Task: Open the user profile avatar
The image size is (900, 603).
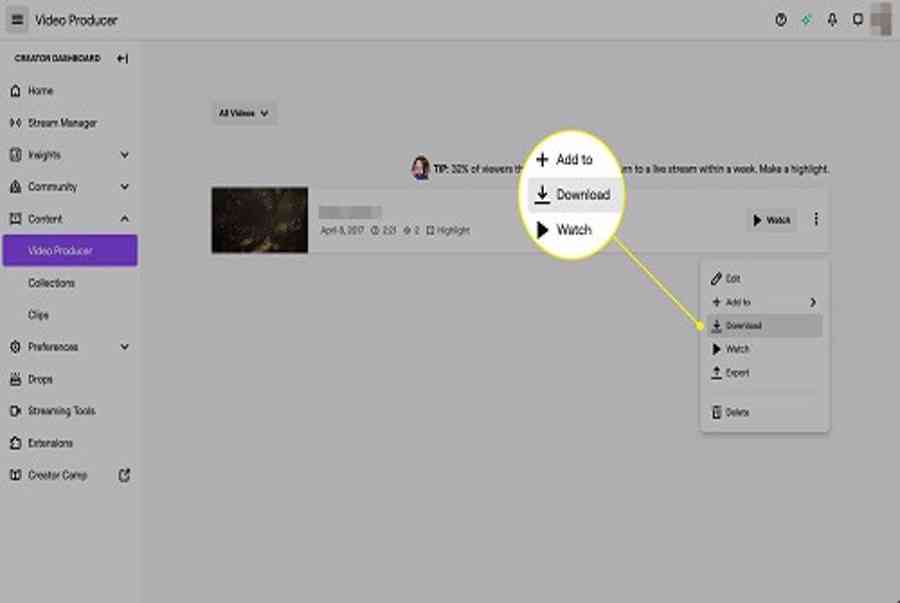Action: pos(881,20)
